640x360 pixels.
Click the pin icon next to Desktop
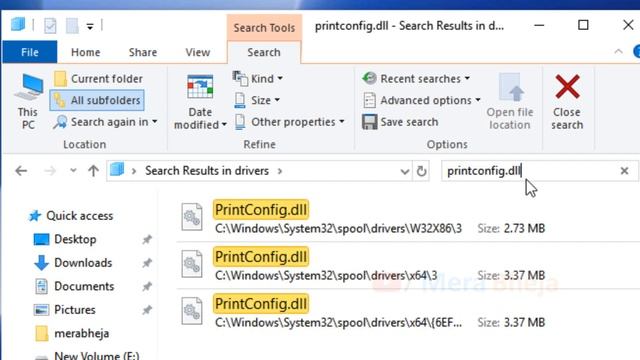[x=147, y=239]
